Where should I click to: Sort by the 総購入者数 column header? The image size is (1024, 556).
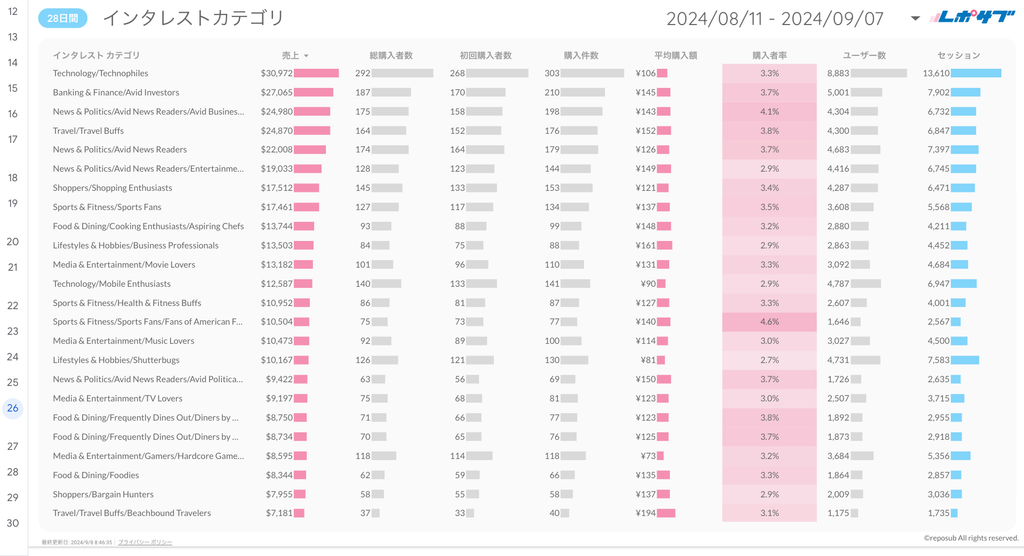pos(391,55)
